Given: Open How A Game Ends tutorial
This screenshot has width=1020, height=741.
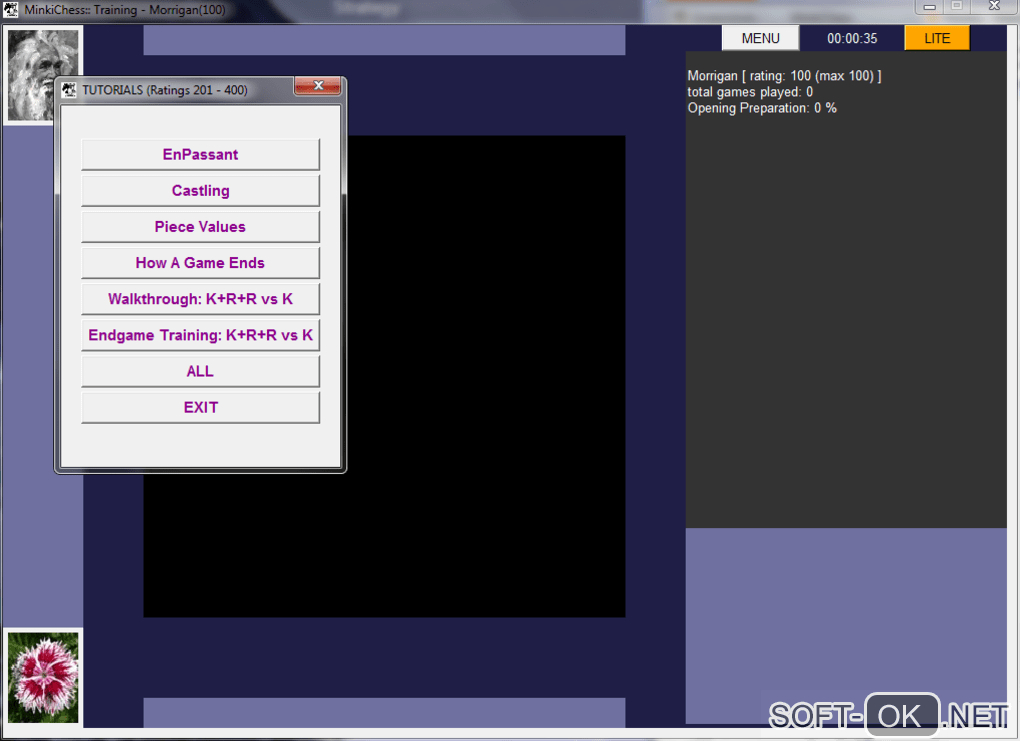Looking at the screenshot, I should (x=200, y=263).
